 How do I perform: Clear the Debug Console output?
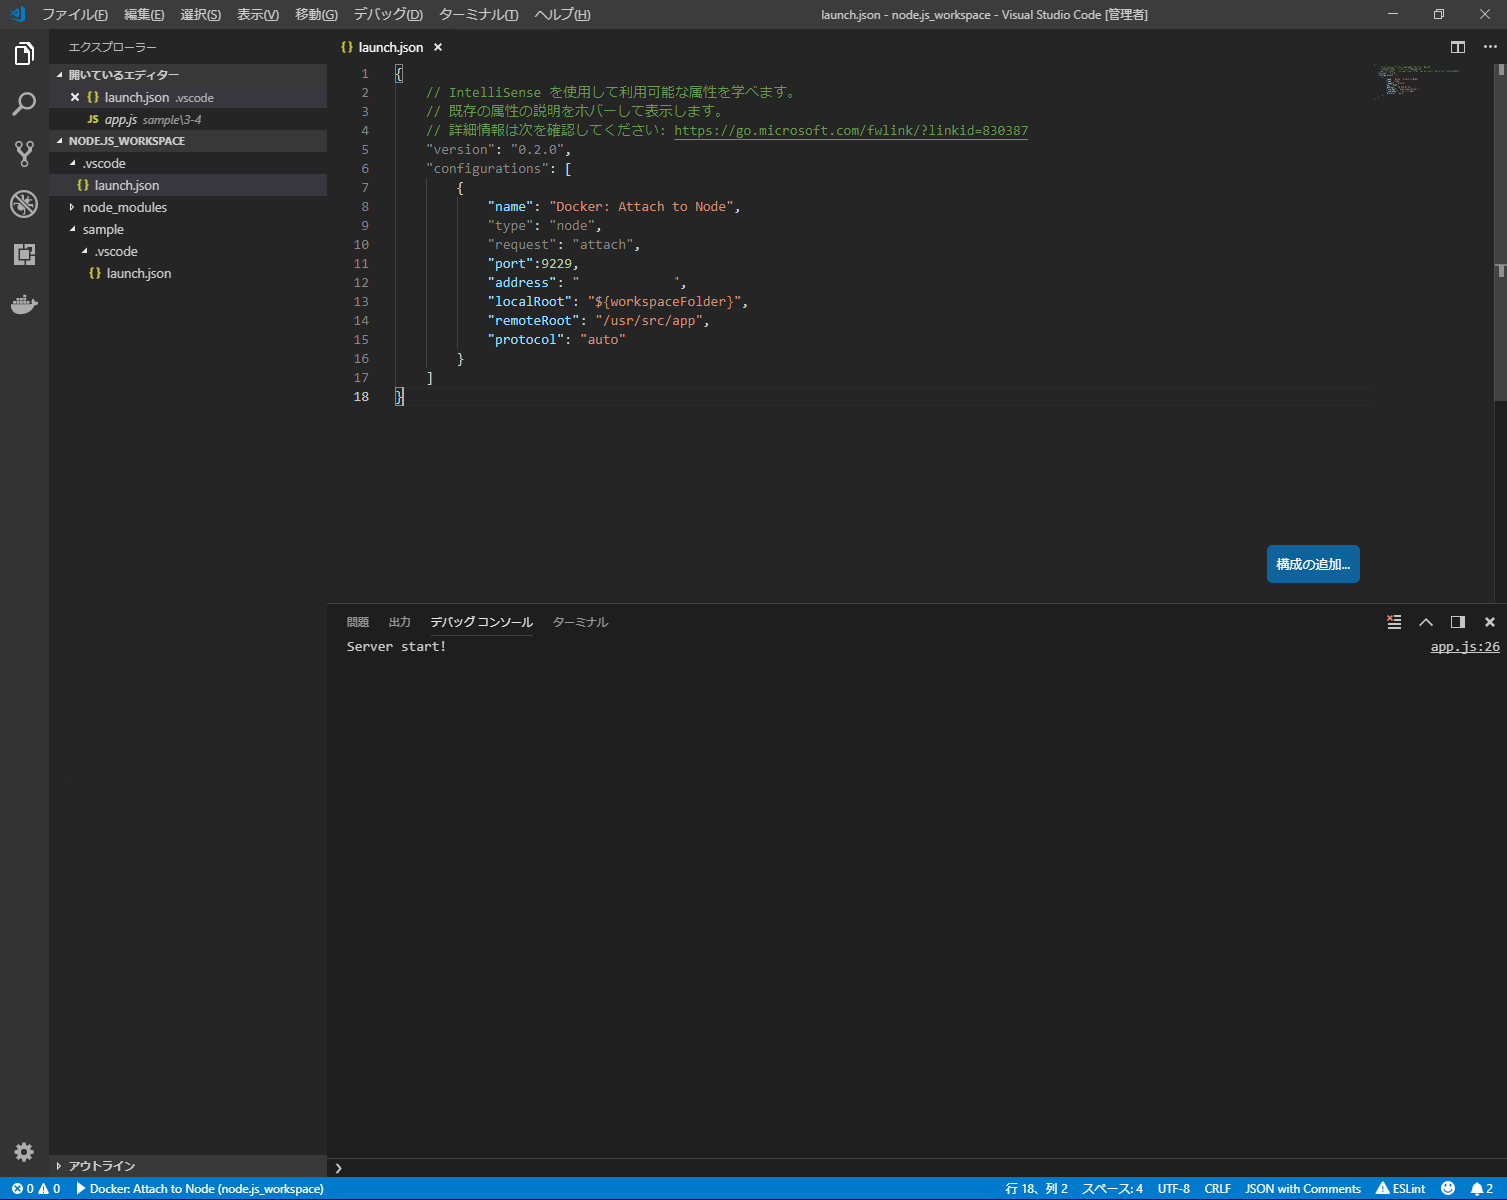[1393, 621]
